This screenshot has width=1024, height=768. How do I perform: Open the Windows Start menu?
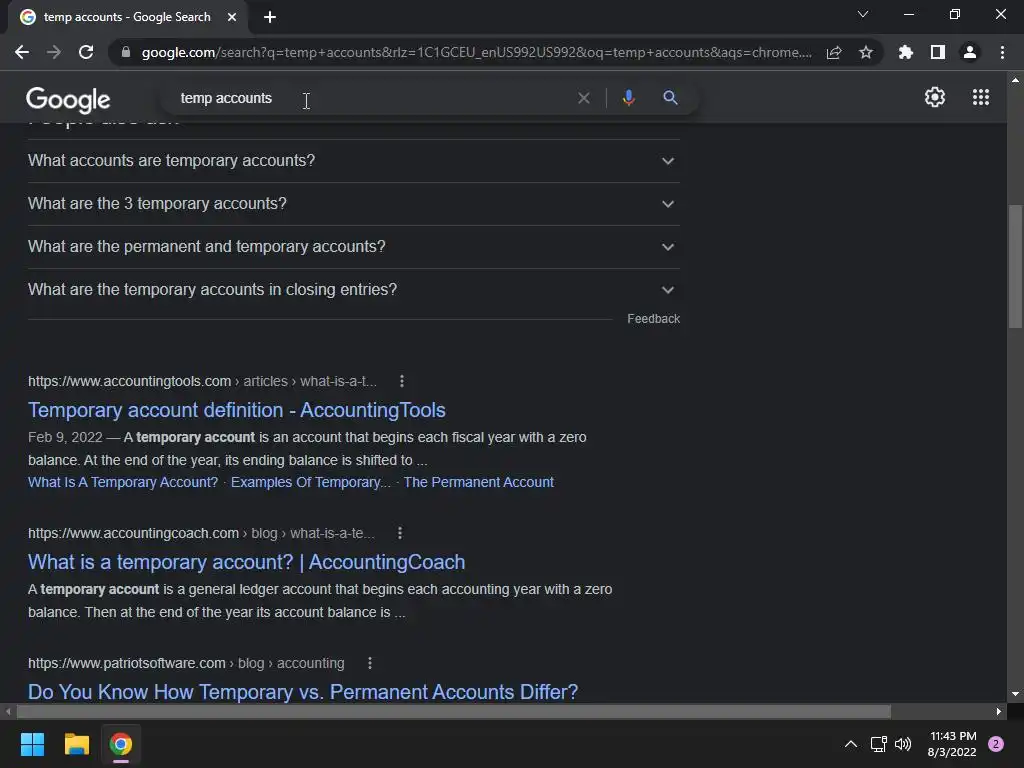tap(32, 744)
